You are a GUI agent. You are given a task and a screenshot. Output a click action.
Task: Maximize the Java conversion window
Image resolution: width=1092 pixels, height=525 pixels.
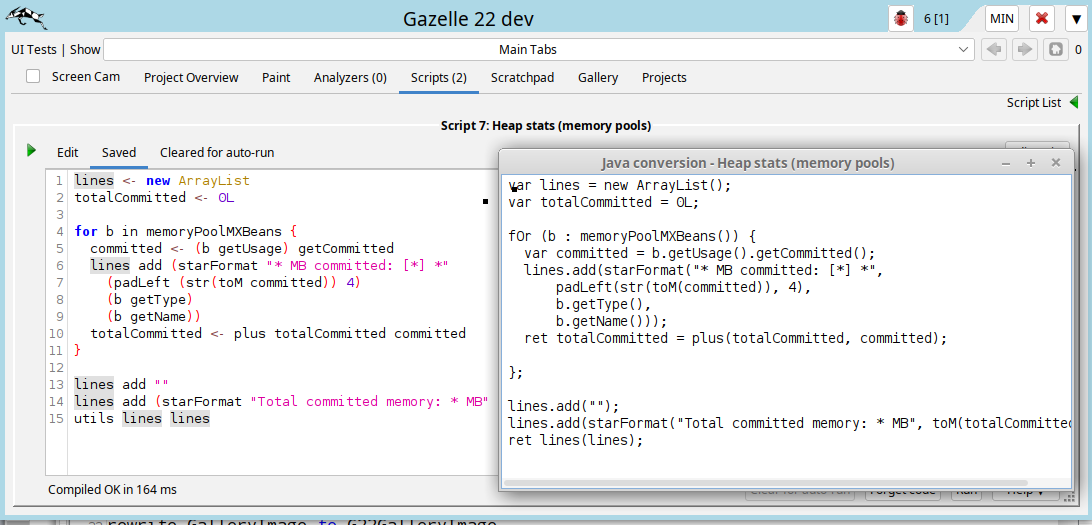pyautogui.click(x=1031, y=162)
